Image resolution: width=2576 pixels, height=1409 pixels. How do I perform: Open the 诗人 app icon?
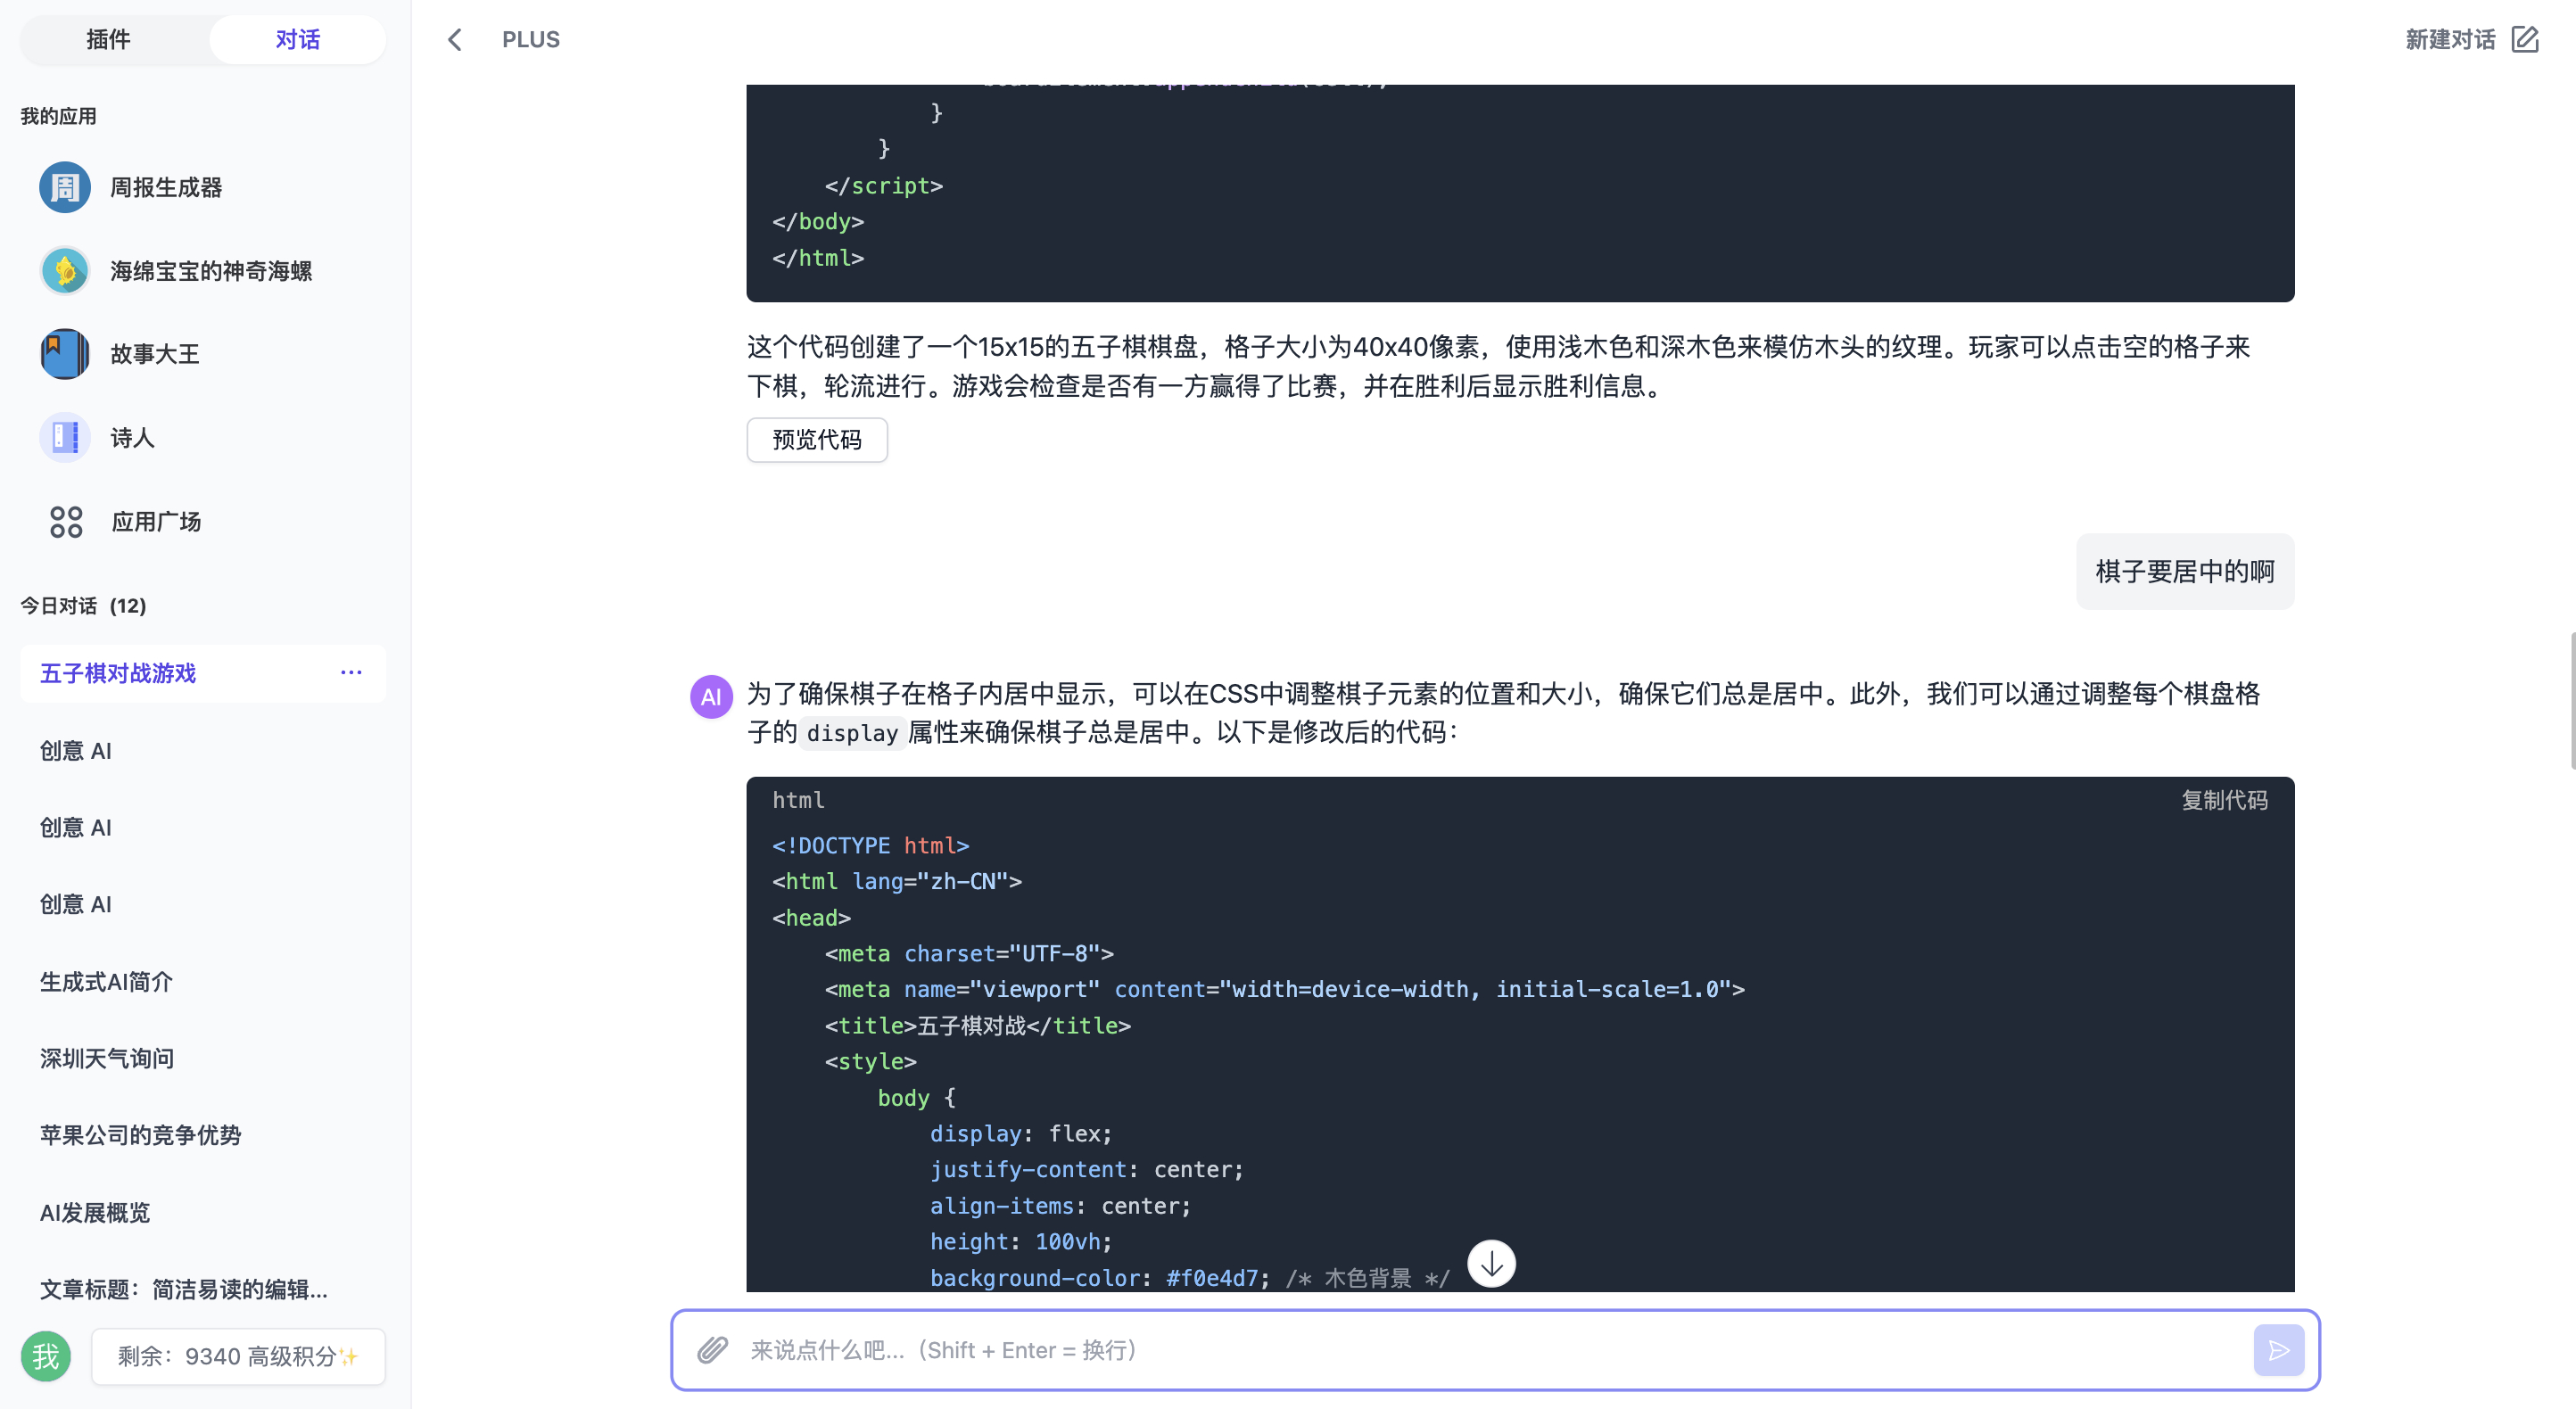point(65,438)
